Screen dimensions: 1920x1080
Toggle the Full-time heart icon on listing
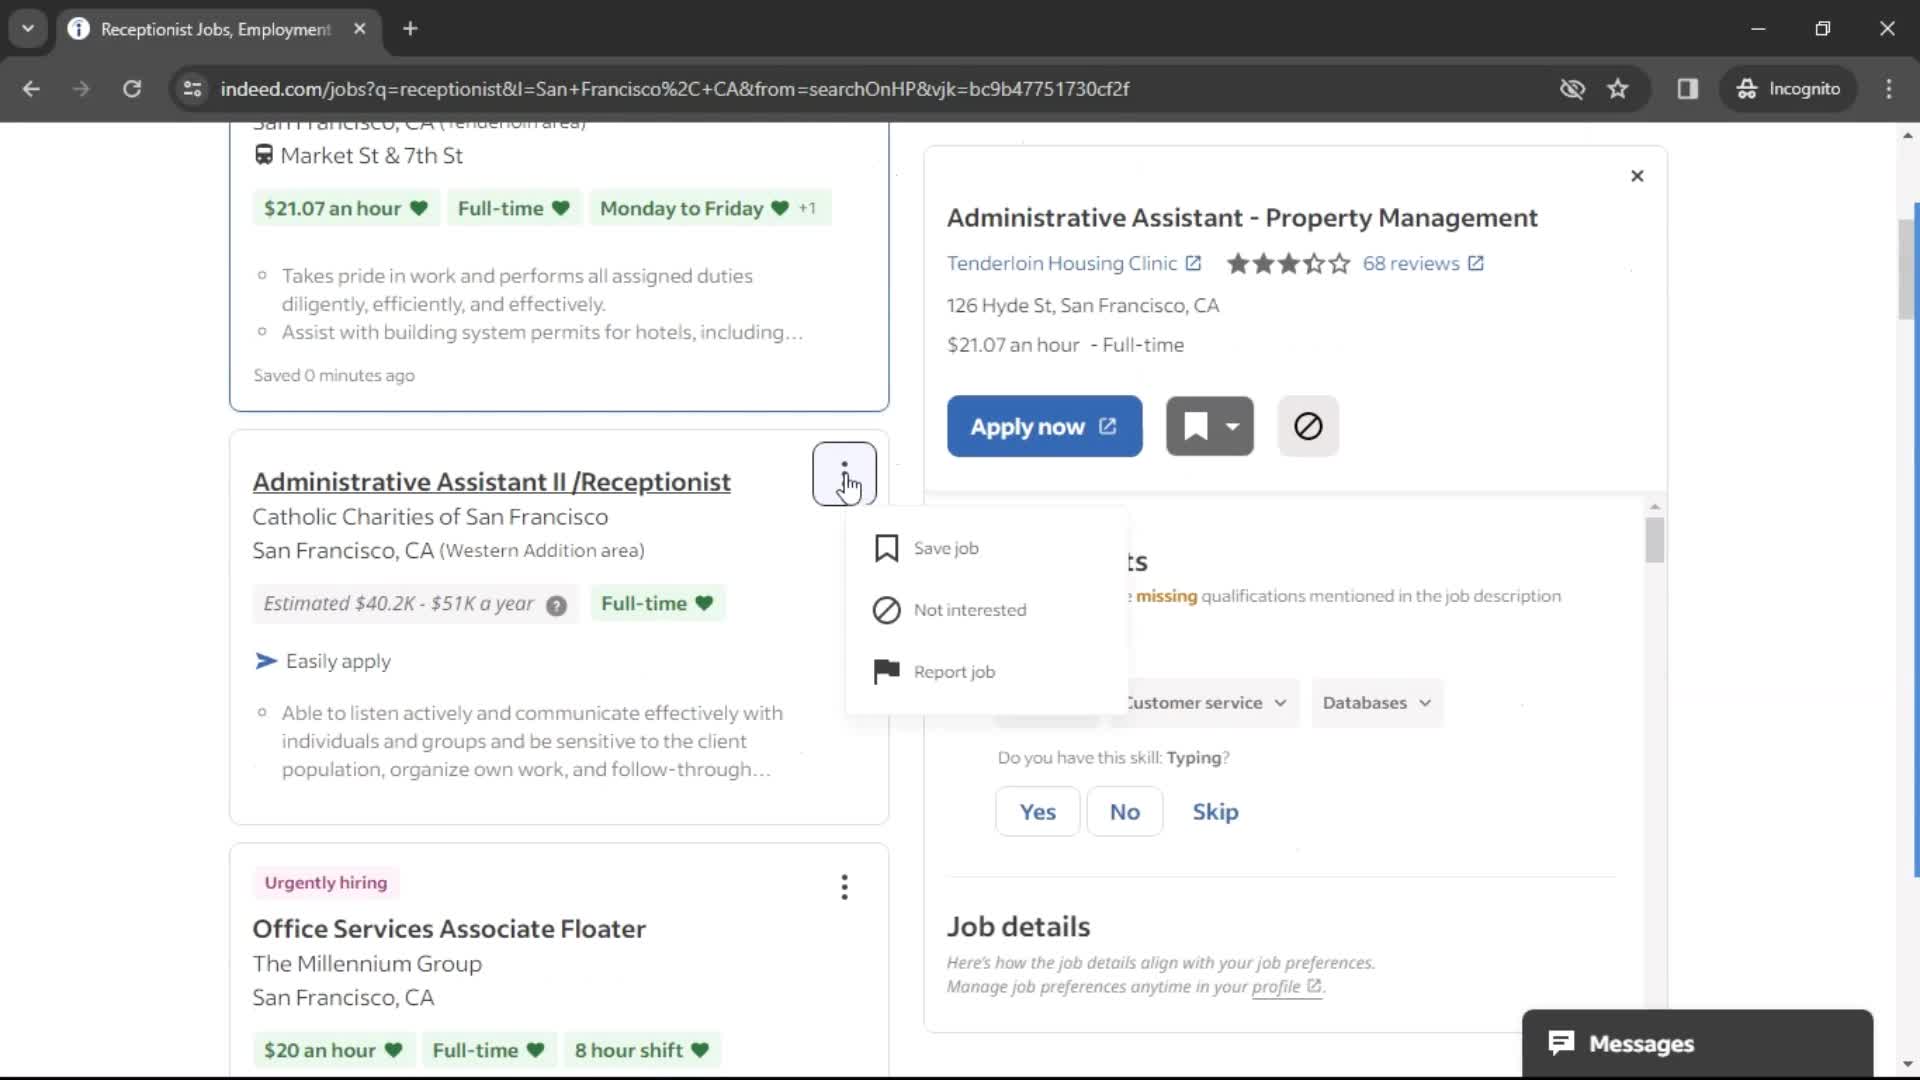pos(703,604)
